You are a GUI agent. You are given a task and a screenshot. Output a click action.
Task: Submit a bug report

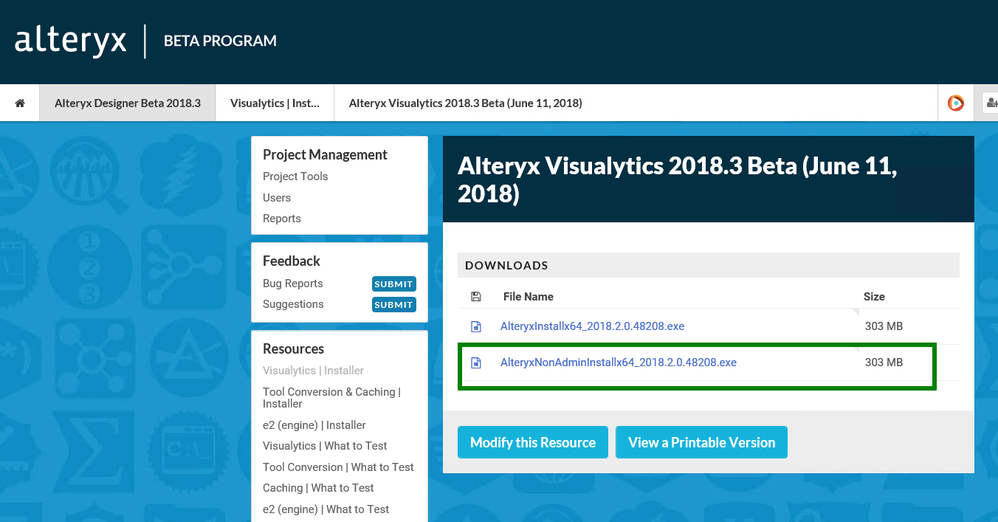pyautogui.click(x=393, y=284)
